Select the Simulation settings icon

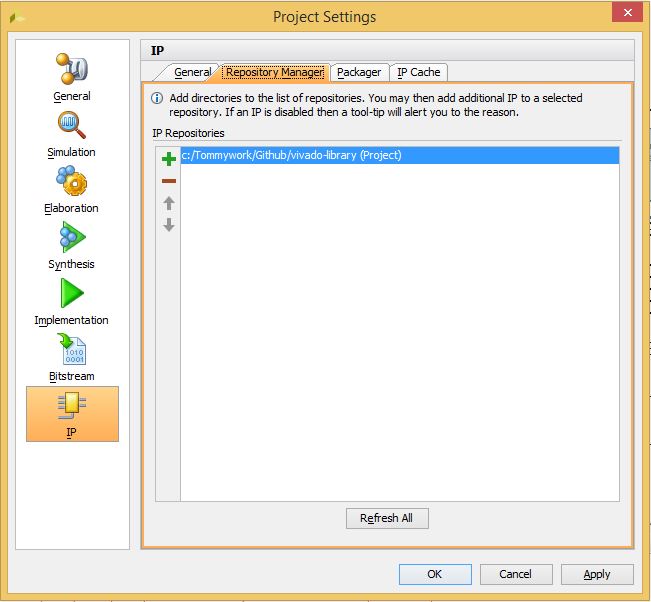(72, 133)
